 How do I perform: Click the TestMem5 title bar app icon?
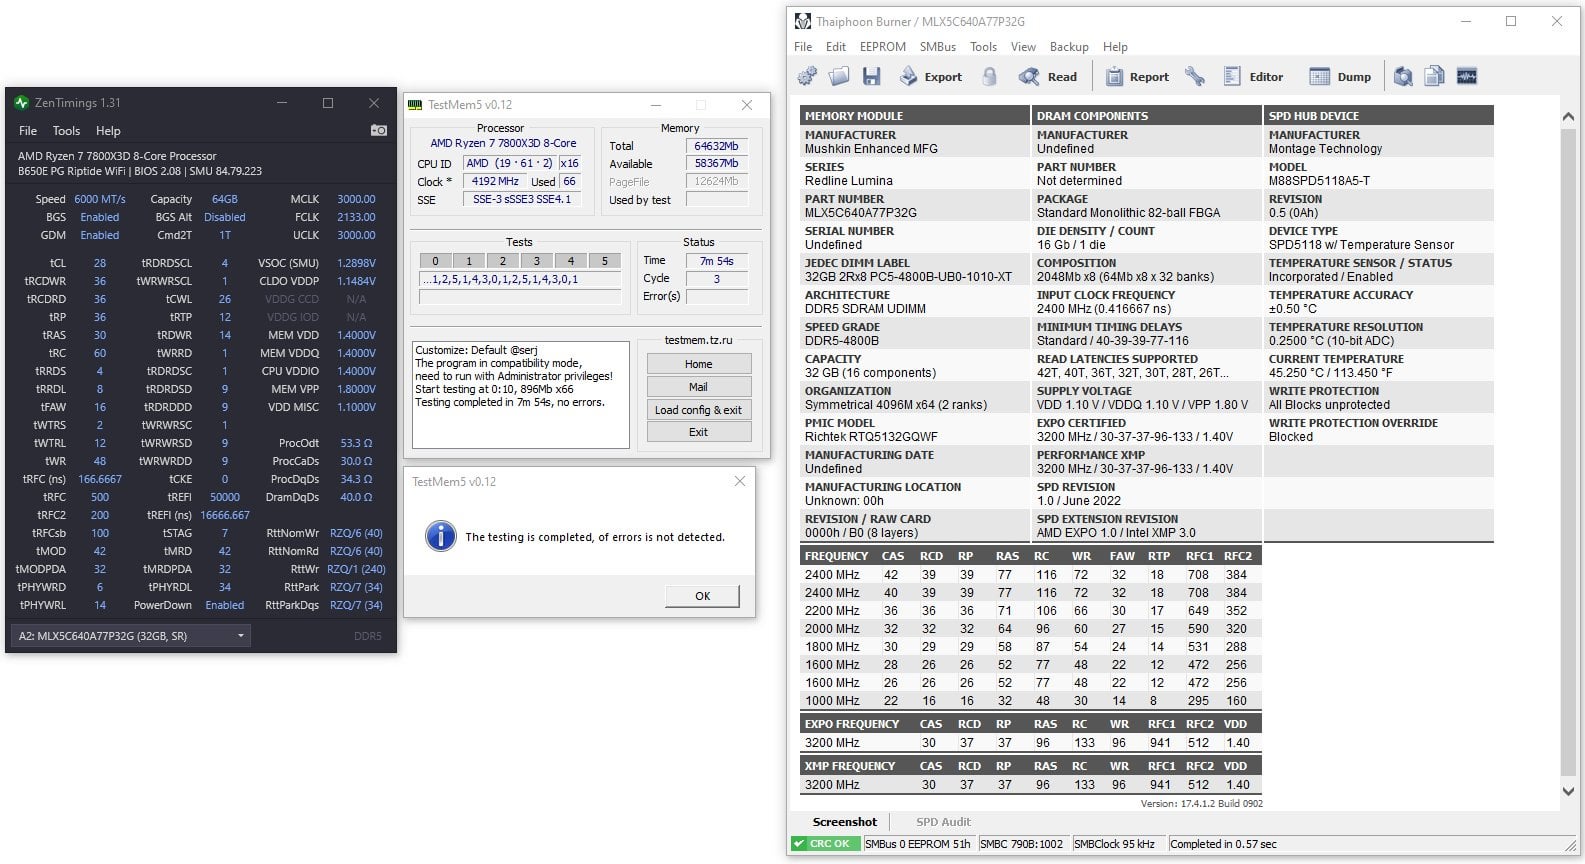coord(416,104)
